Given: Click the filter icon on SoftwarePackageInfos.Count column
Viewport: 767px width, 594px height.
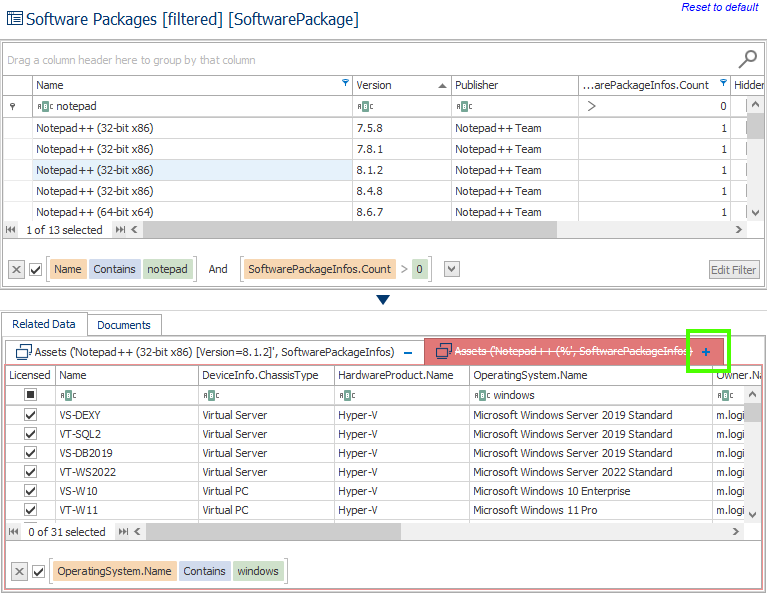Looking at the screenshot, I should point(723,83).
